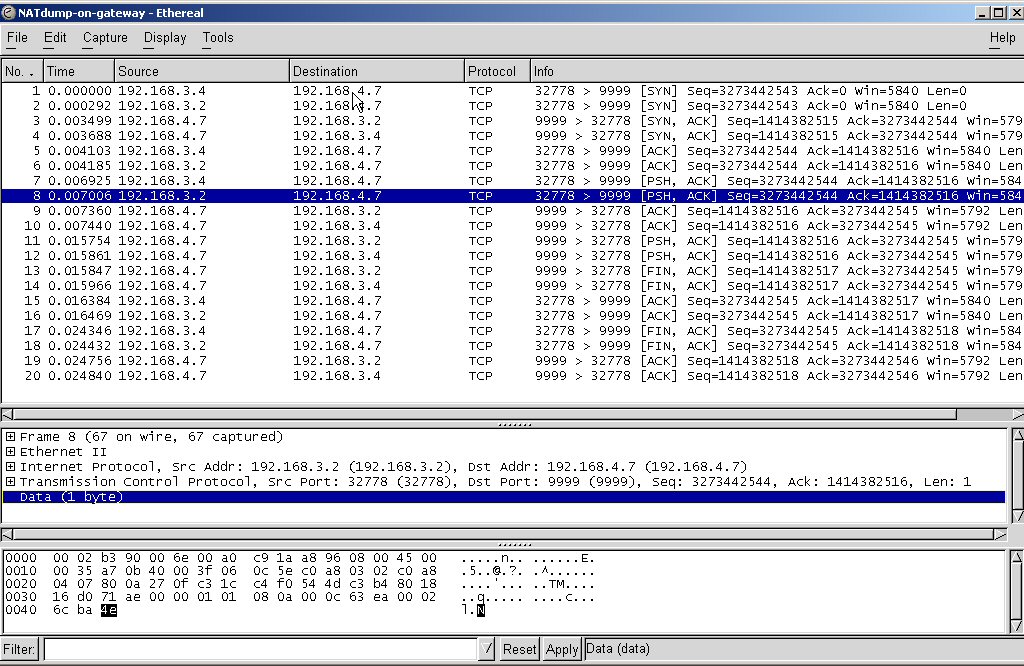
Task: Click the Filter: button
Action: [x=20, y=649]
